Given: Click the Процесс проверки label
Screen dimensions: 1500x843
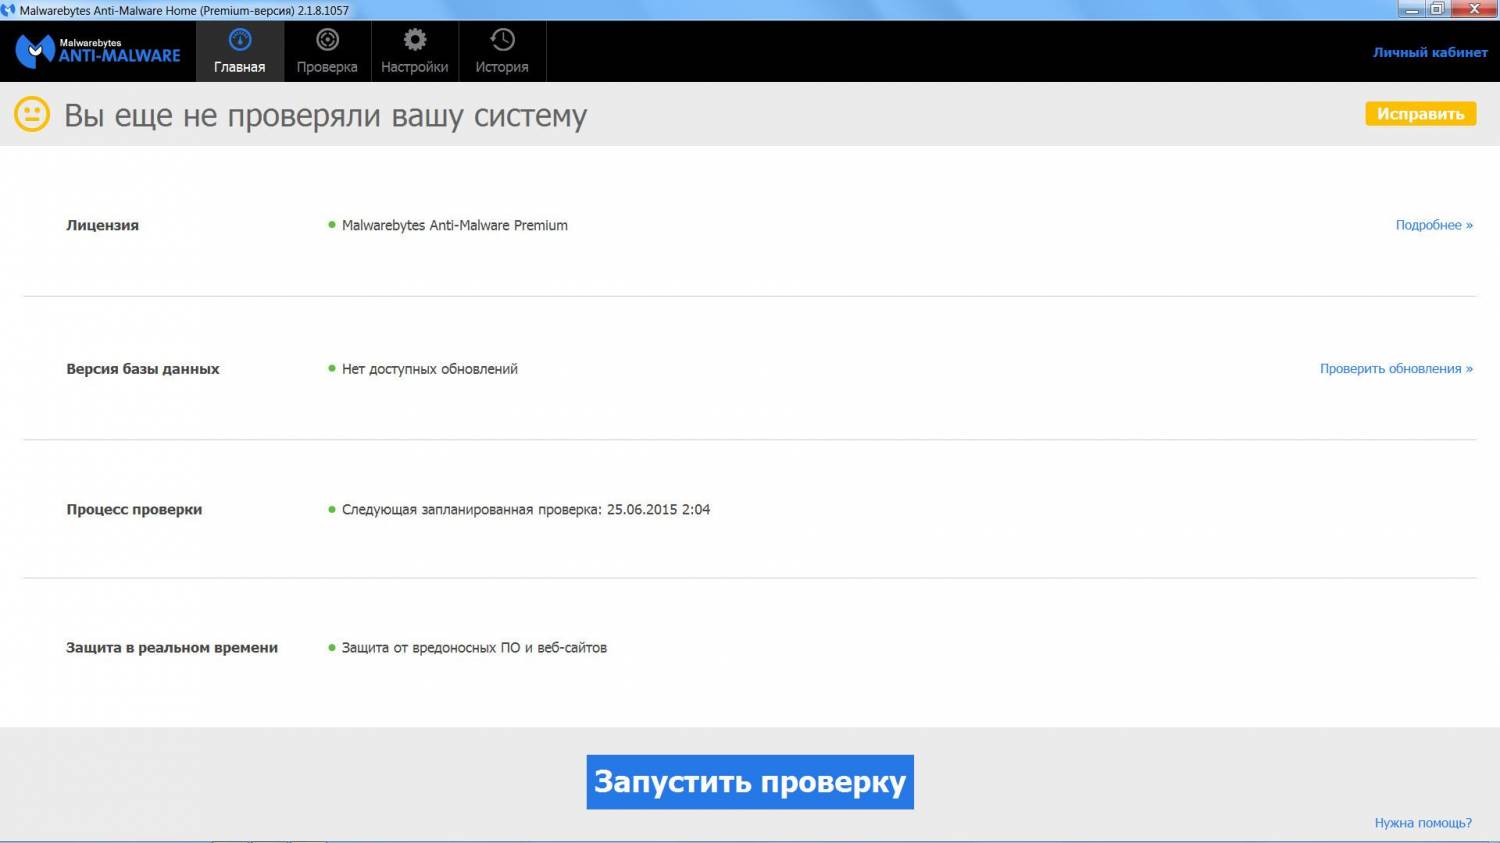Looking at the screenshot, I should tap(134, 509).
